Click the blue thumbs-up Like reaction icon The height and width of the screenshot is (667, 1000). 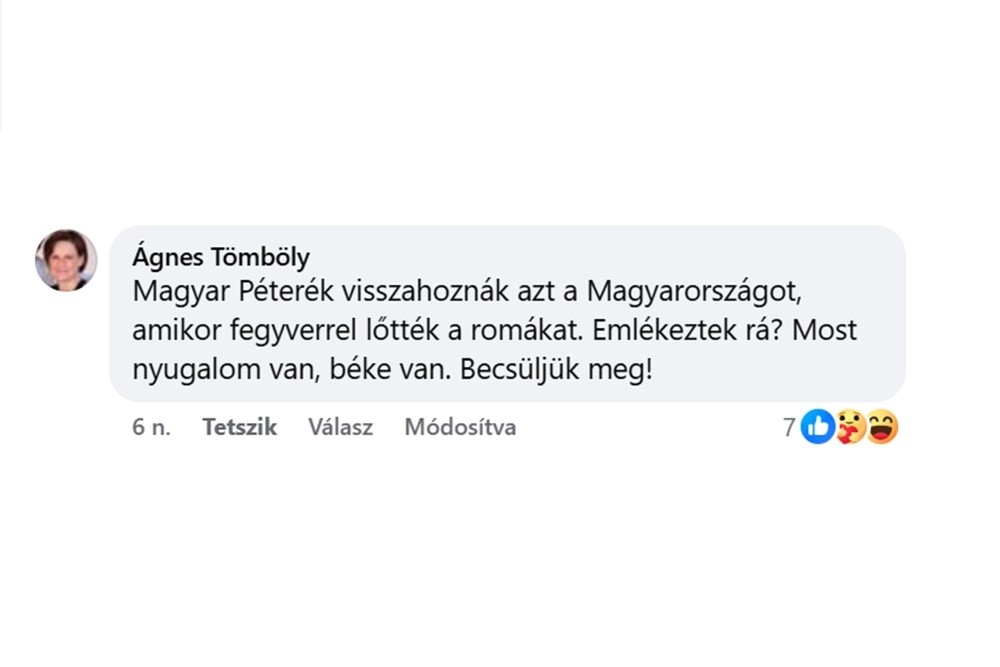[817, 427]
